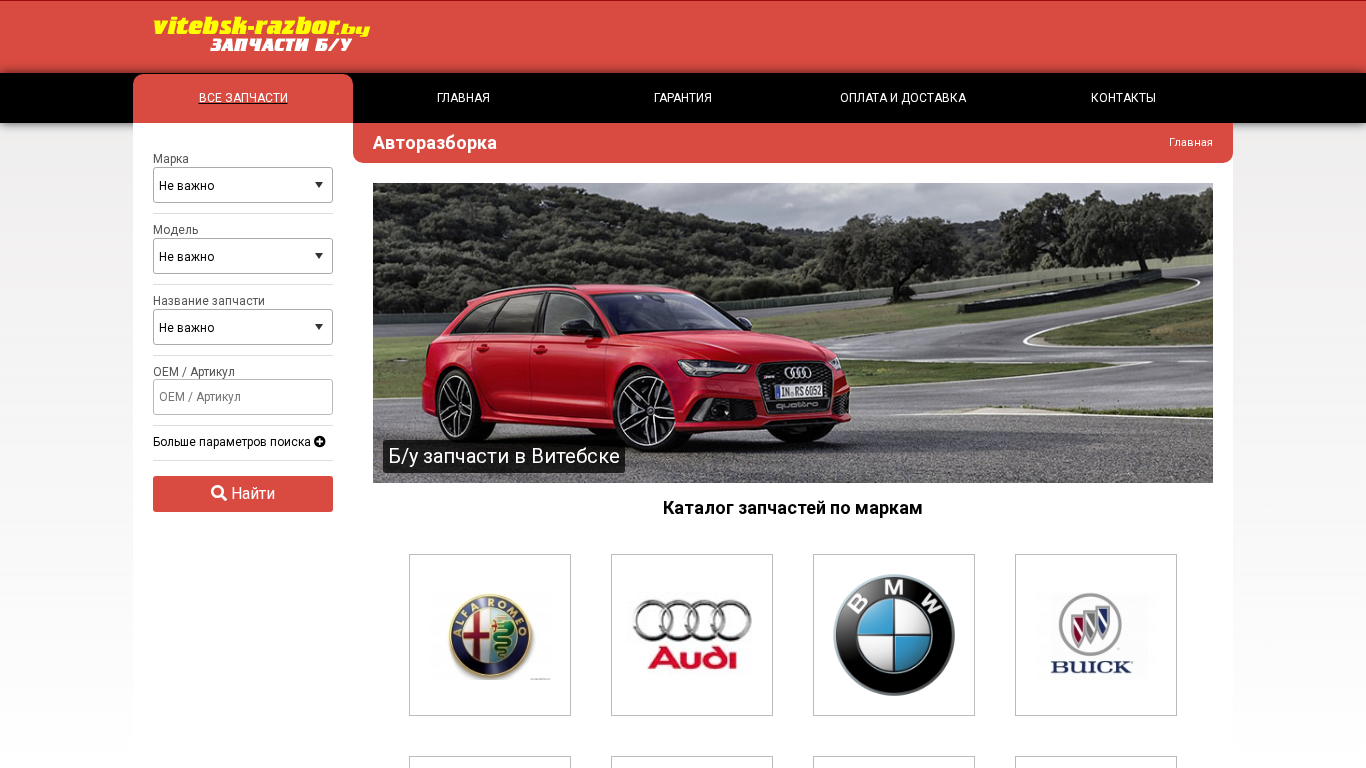This screenshot has width=1366, height=768.
Task: Click the red Audi banner image
Action: (x=793, y=333)
